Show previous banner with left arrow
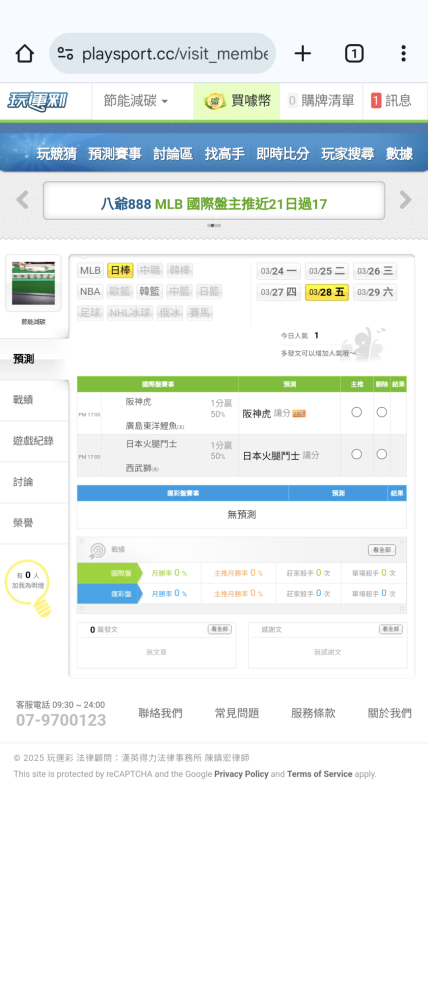This screenshot has height=1000, width=428. point(22,200)
